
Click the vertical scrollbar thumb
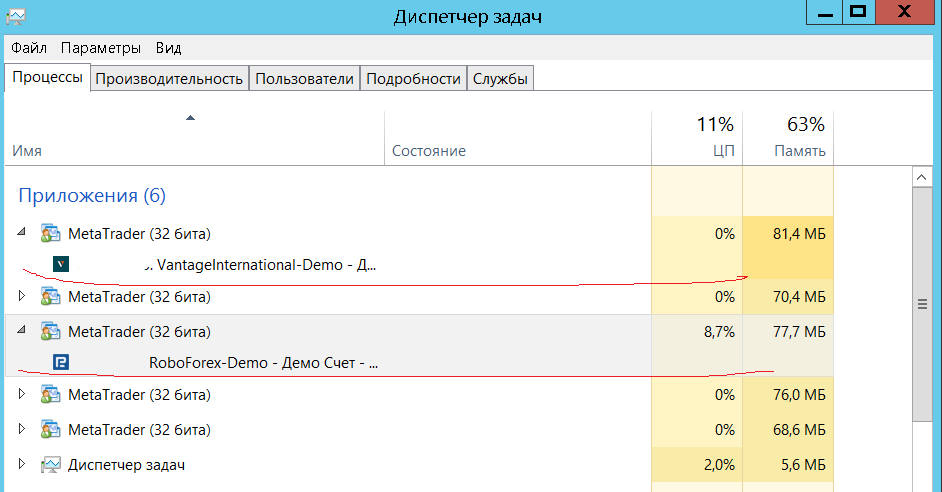922,304
